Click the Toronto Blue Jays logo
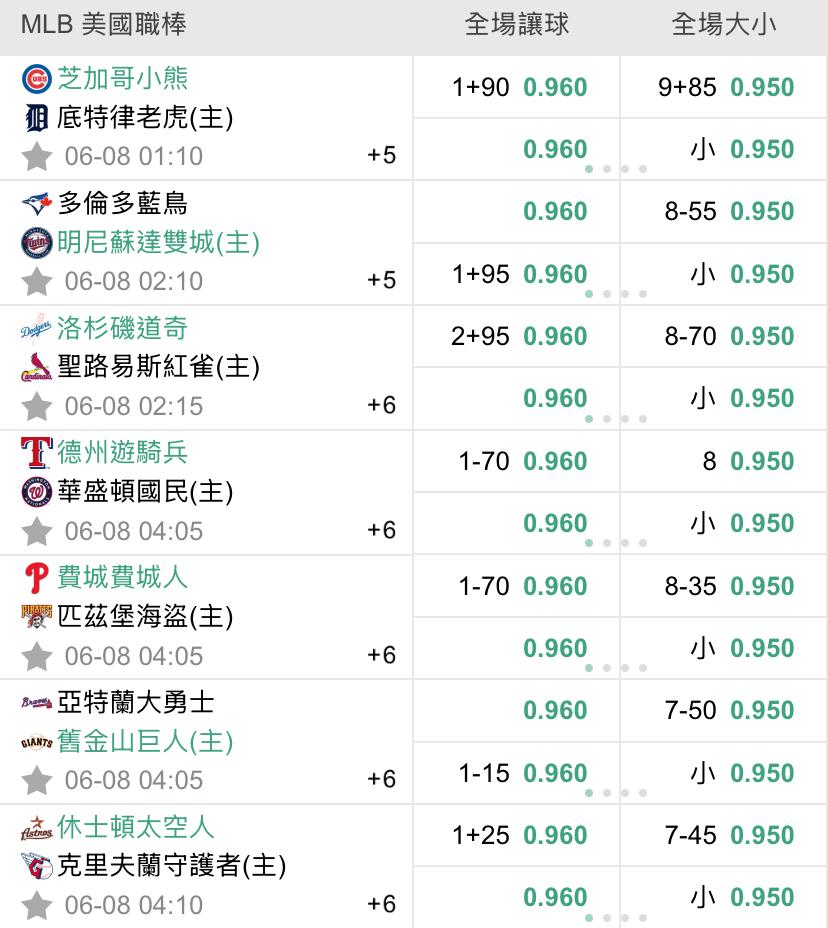Image resolution: width=828 pixels, height=928 pixels. pyautogui.click(x=37, y=204)
